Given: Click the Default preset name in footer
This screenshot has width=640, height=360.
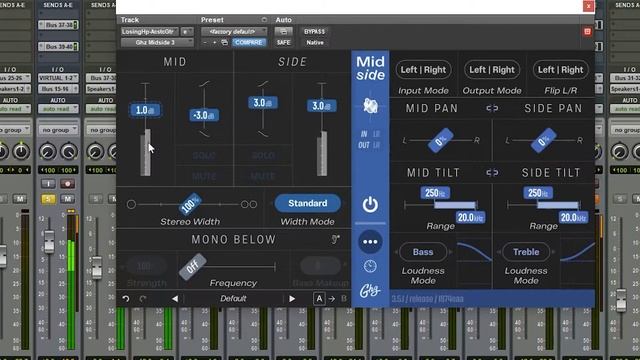Looking at the screenshot, I should point(233,299).
